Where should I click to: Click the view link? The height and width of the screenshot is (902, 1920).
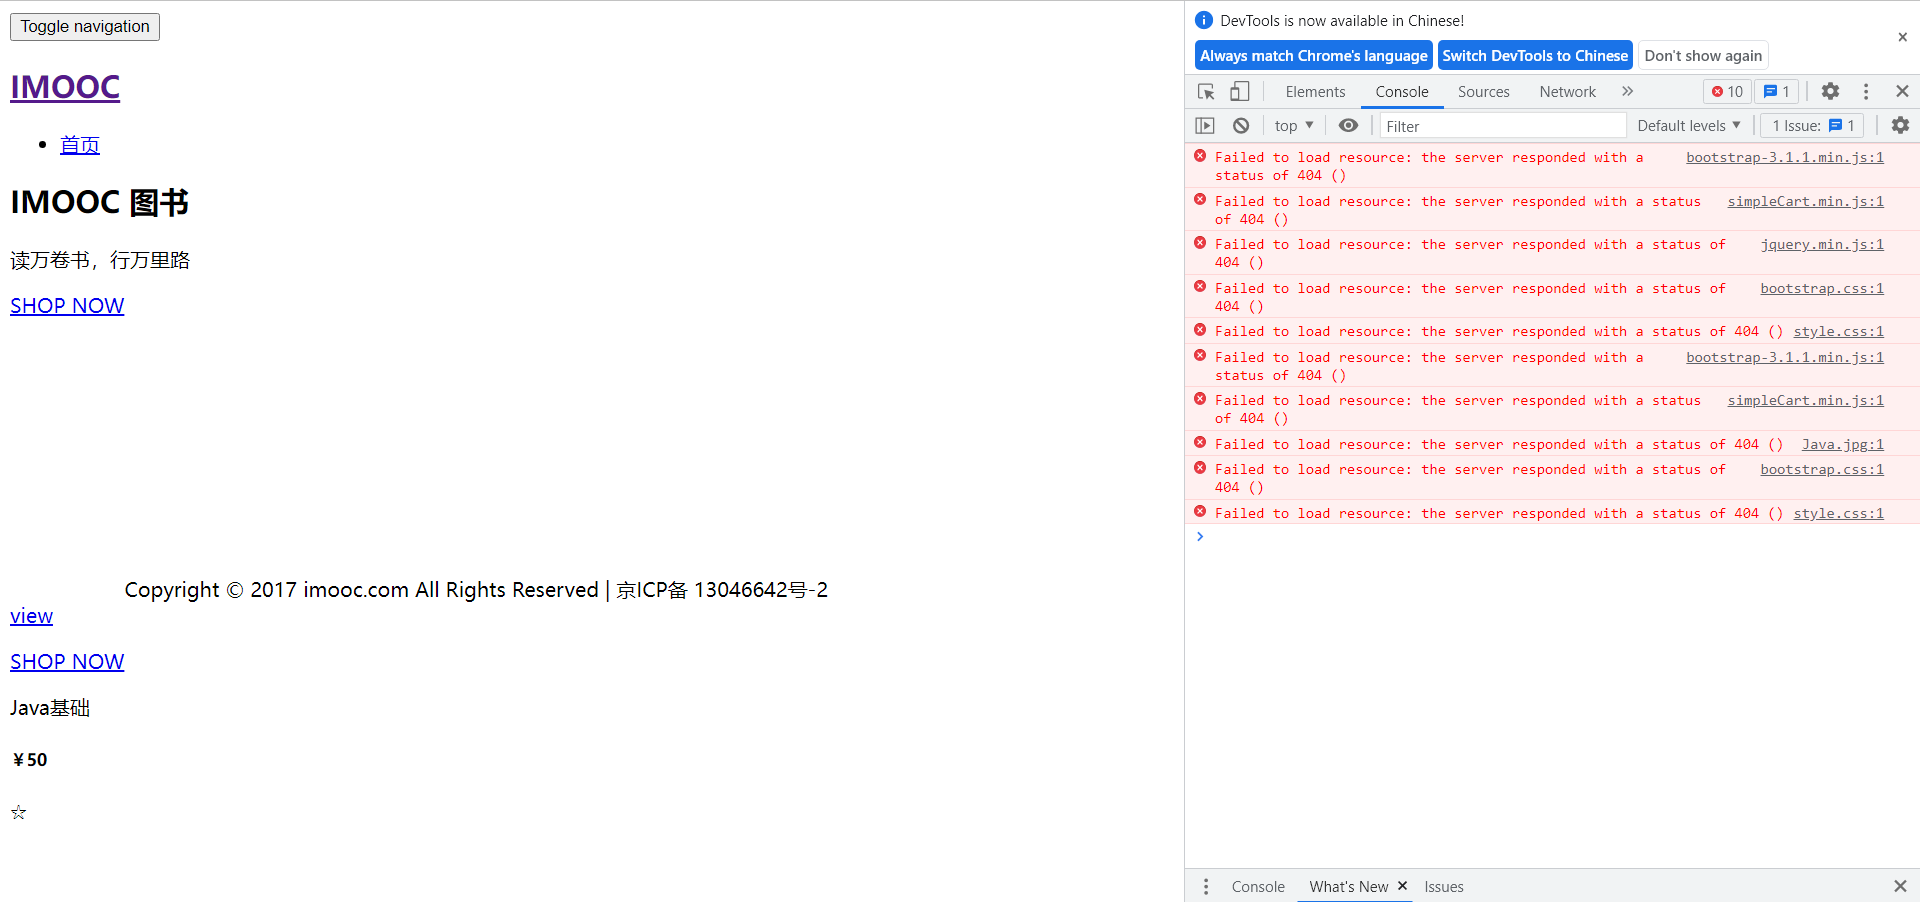coord(31,616)
